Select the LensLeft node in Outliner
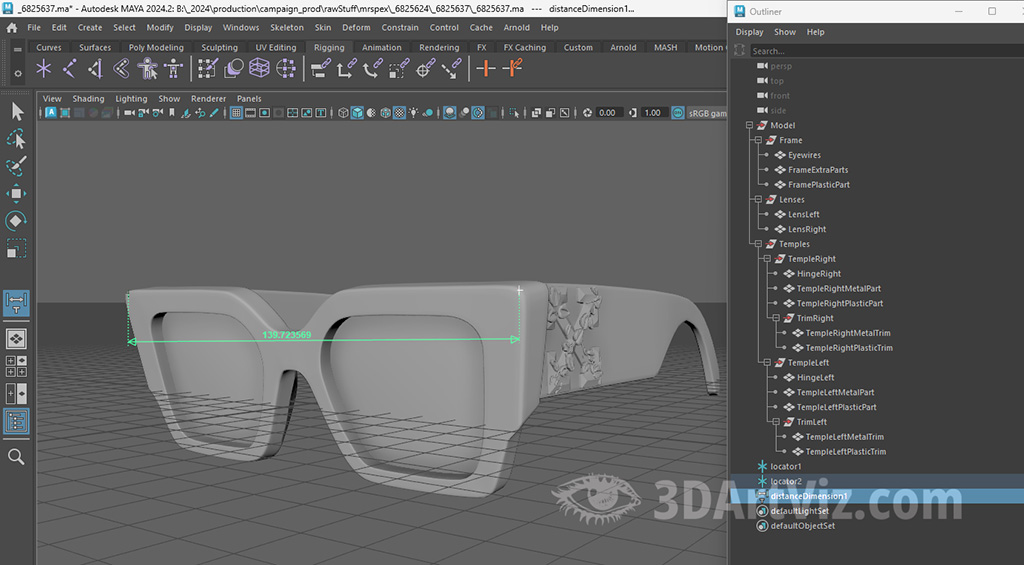 click(x=803, y=215)
